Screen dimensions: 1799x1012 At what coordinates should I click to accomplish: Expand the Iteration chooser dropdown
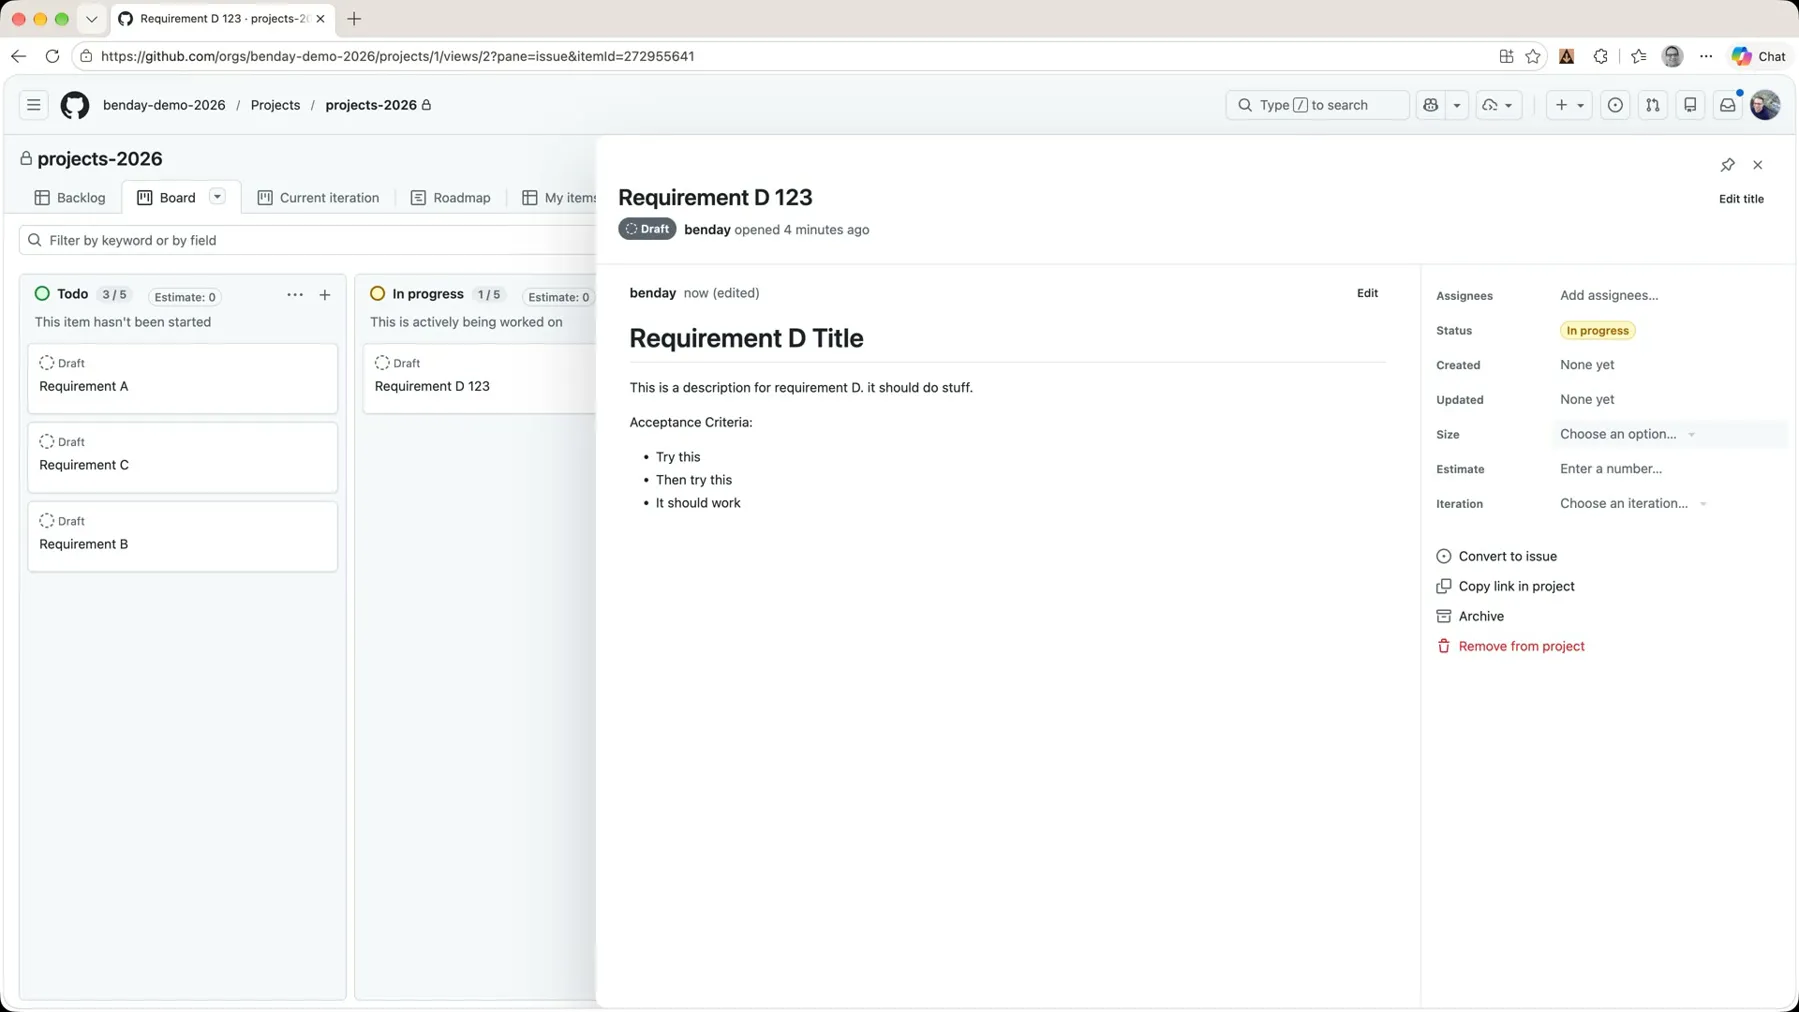pos(1633,504)
